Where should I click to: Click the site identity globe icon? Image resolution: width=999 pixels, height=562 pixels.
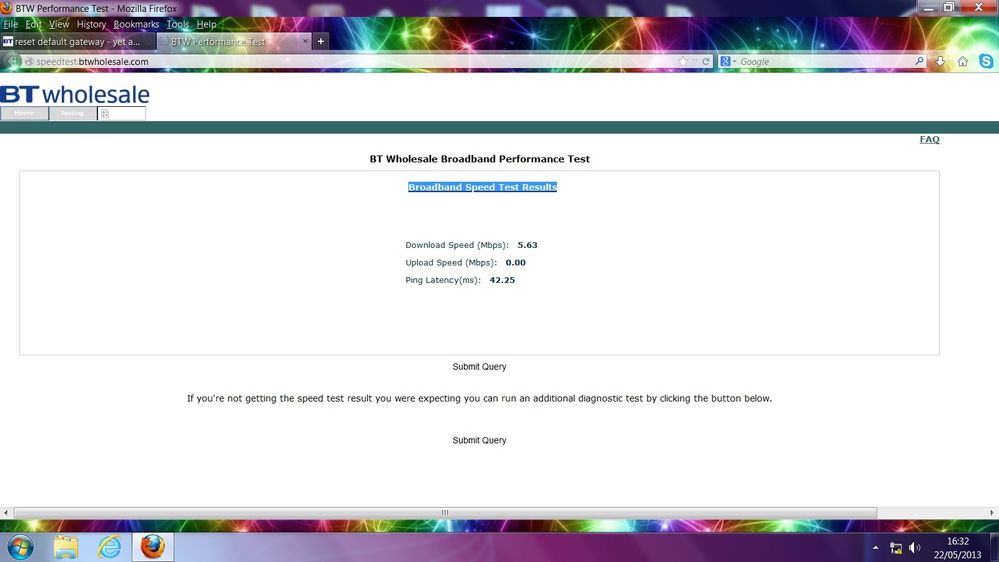[x=29, y=61]
